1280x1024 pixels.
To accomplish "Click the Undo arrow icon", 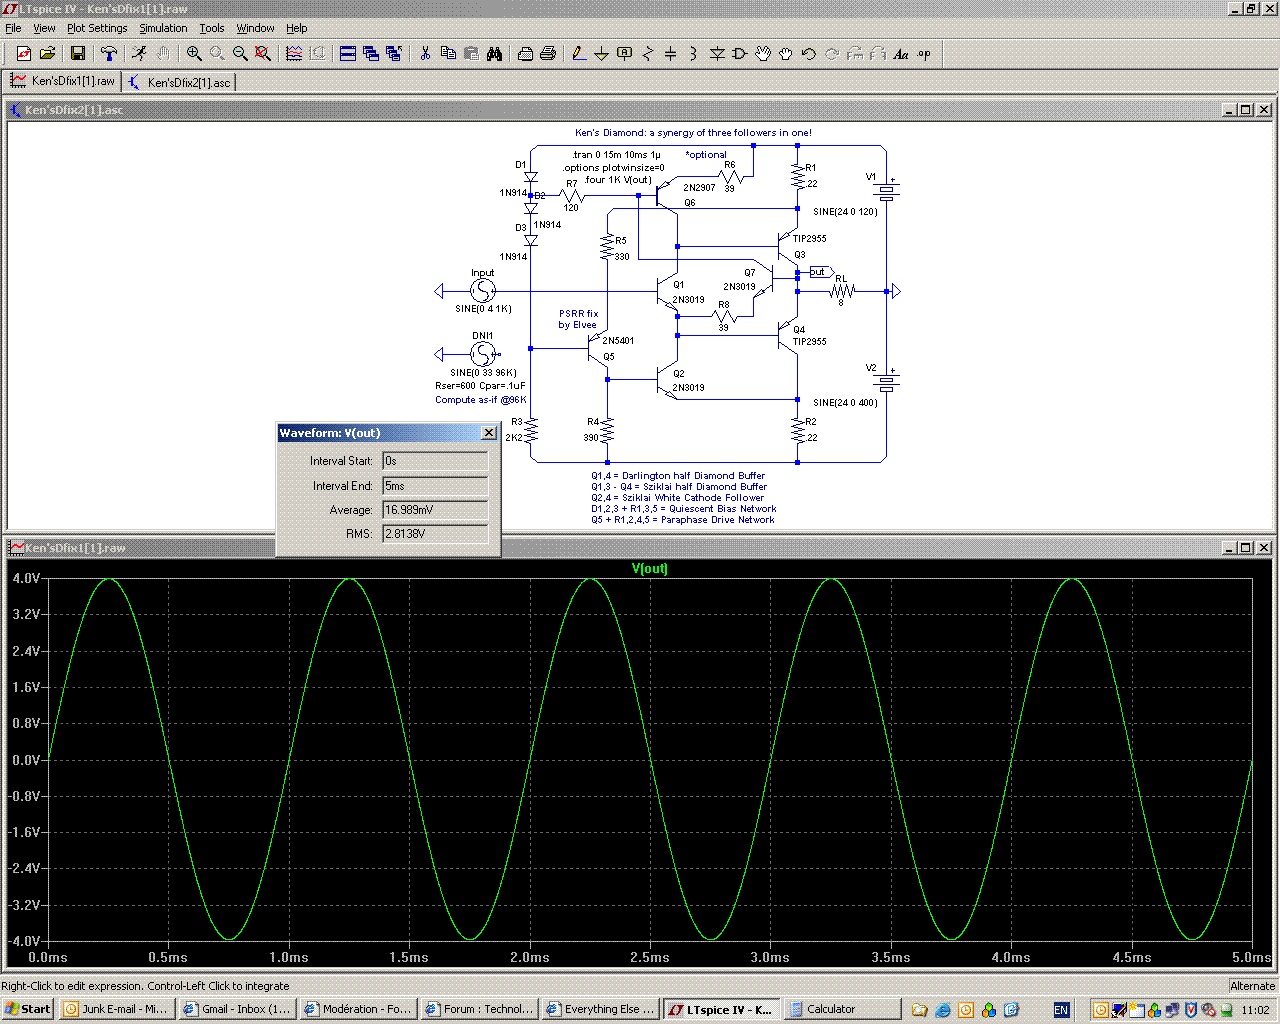I will (x=809, y=54).
